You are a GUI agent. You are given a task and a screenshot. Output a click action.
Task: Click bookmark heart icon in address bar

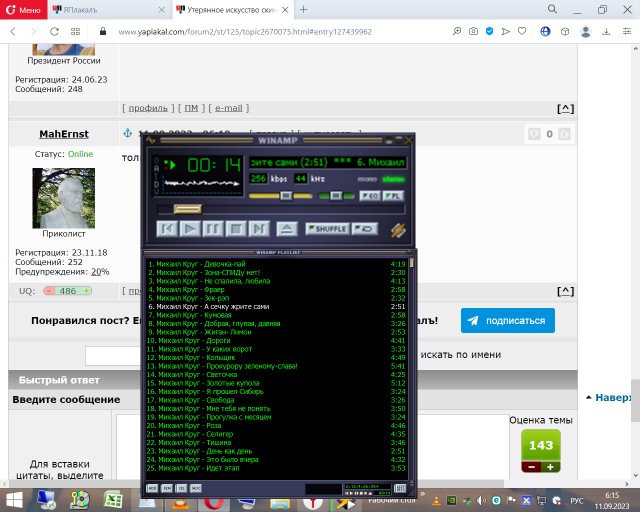click(522, 31)
